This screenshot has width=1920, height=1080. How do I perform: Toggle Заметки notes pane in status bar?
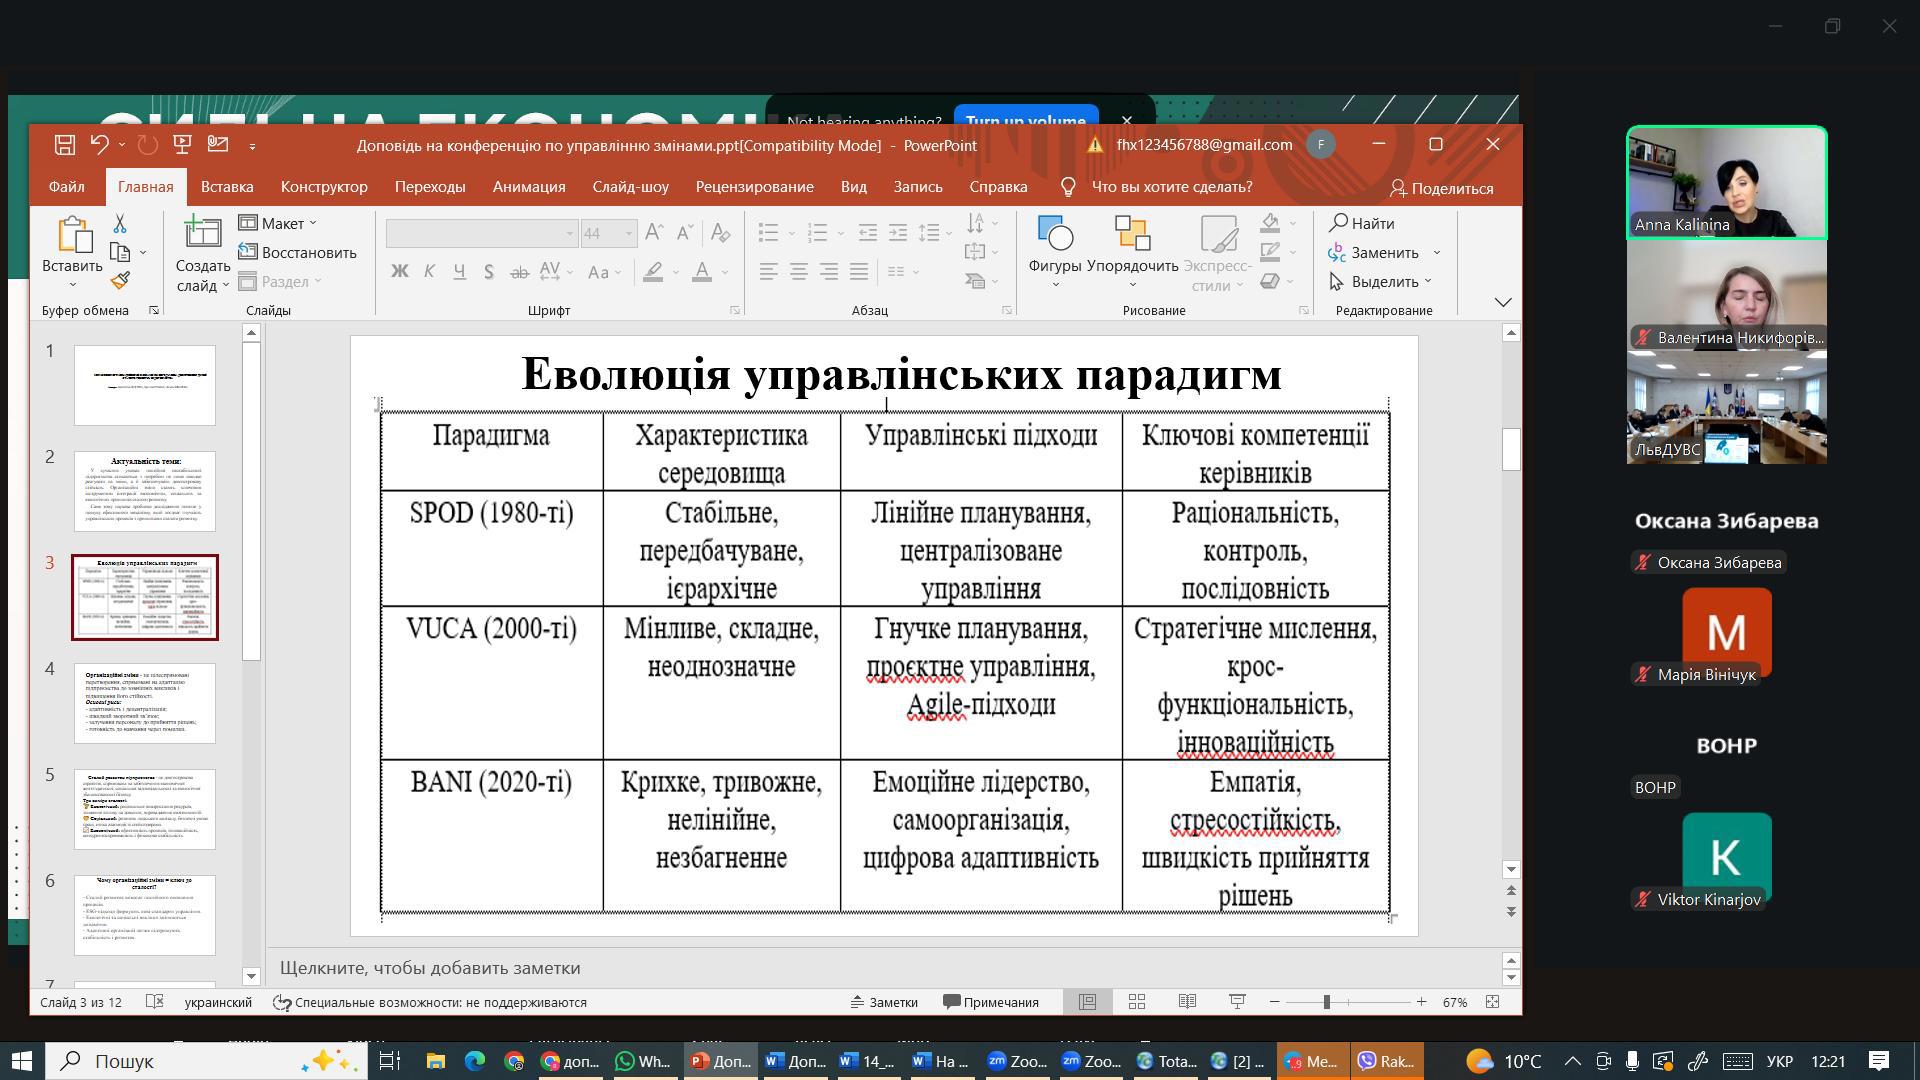(x=884, y=1002)
